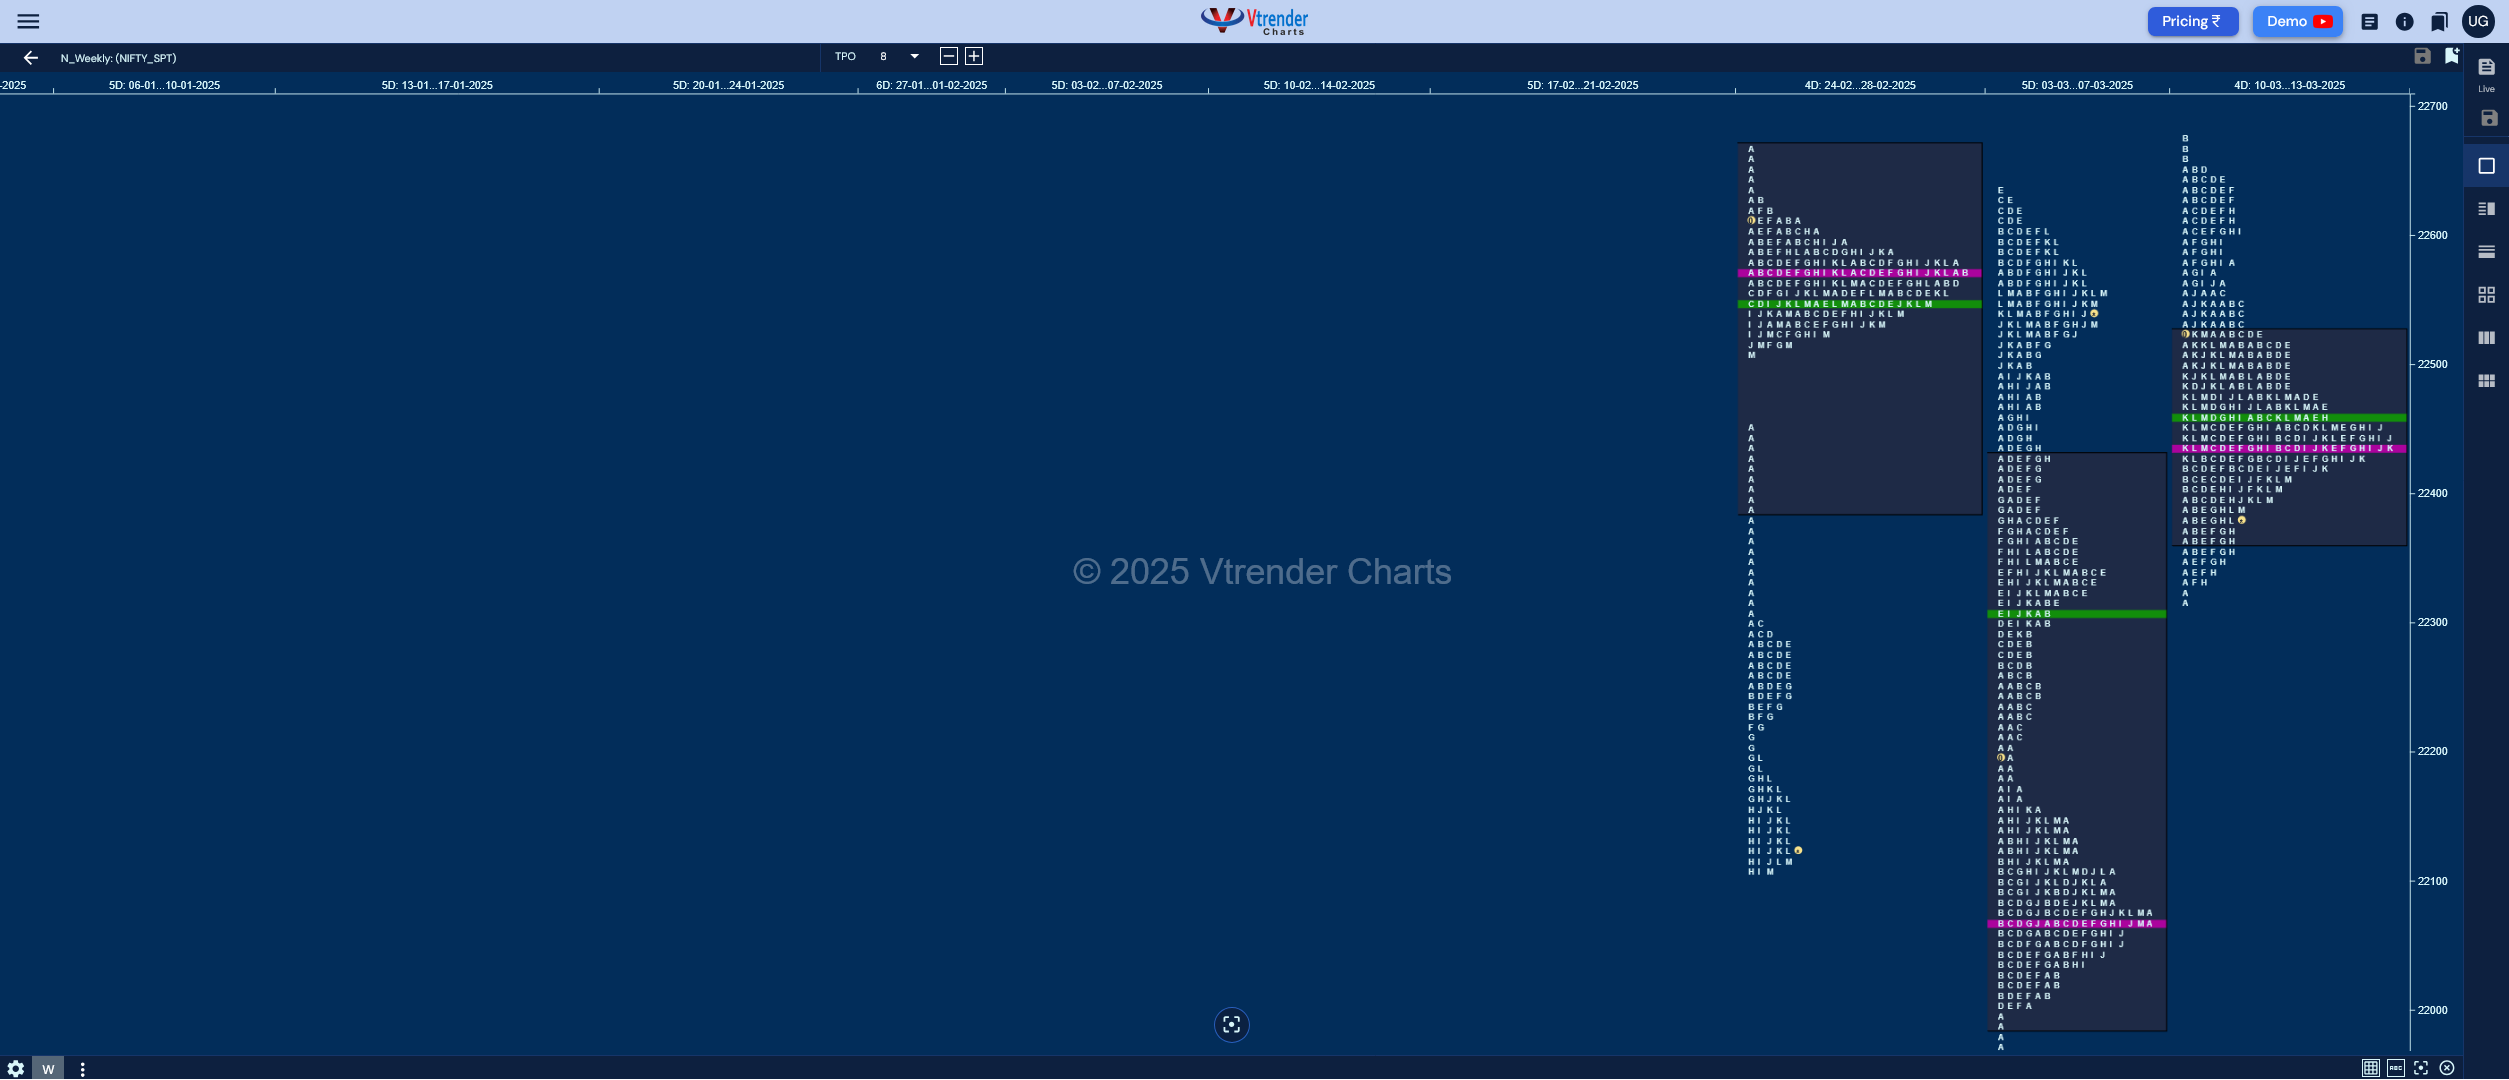Screen dimensions: 2509x1080
Task: Go back with the arrow icon
Action: tap(31, 58)
